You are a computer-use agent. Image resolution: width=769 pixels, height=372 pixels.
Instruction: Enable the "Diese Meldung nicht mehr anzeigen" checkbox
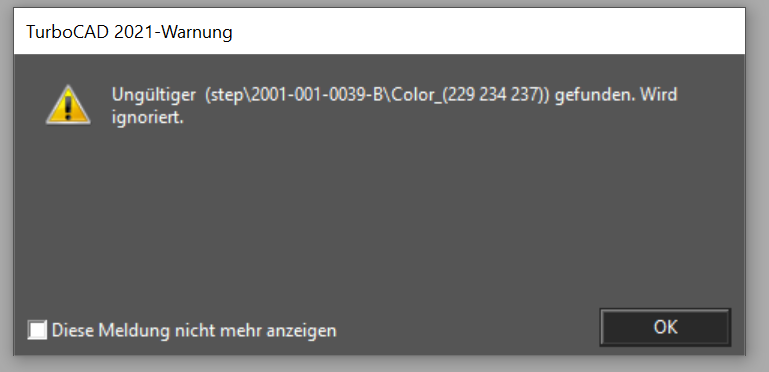coord(37,330)
